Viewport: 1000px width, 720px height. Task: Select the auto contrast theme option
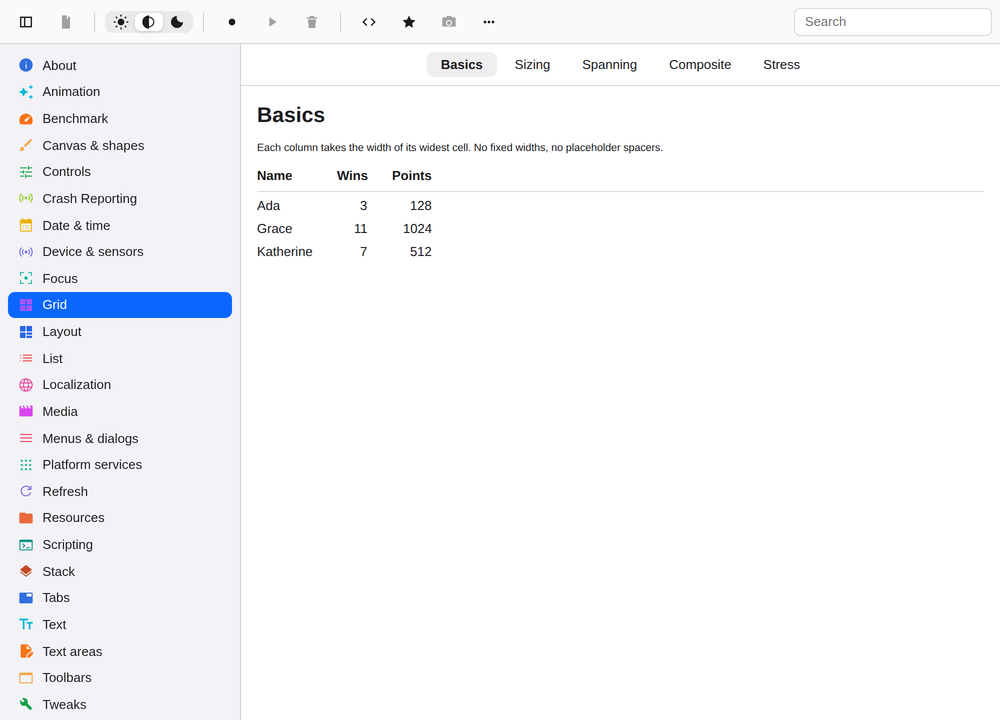(x=149, y=22)
